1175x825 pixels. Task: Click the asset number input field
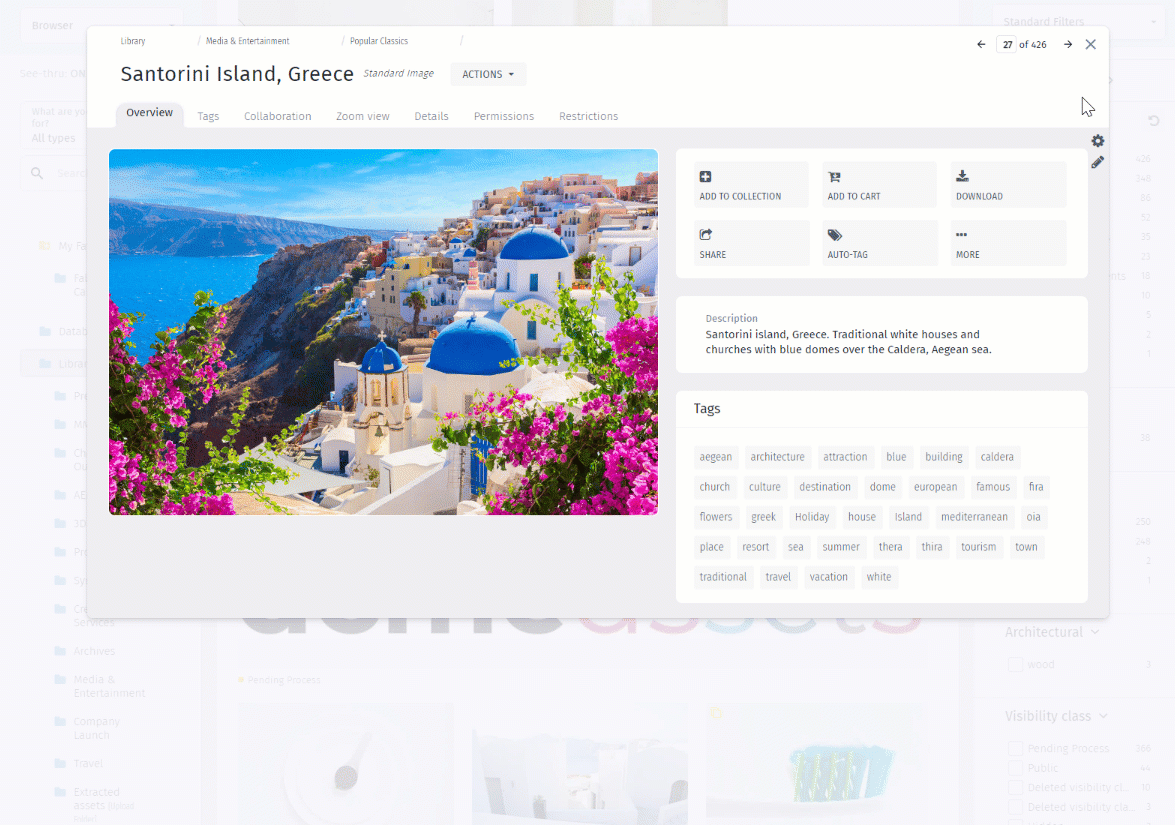[x=1006, y=44]
